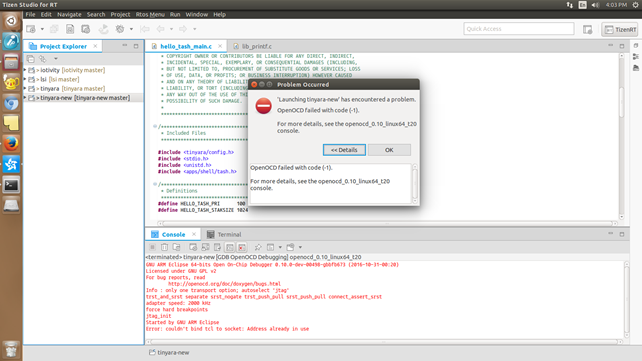This screenshot has height=361, width=642.
Task: Toggle Scroll Lock in Console
Action: click(x=205, y=247)
